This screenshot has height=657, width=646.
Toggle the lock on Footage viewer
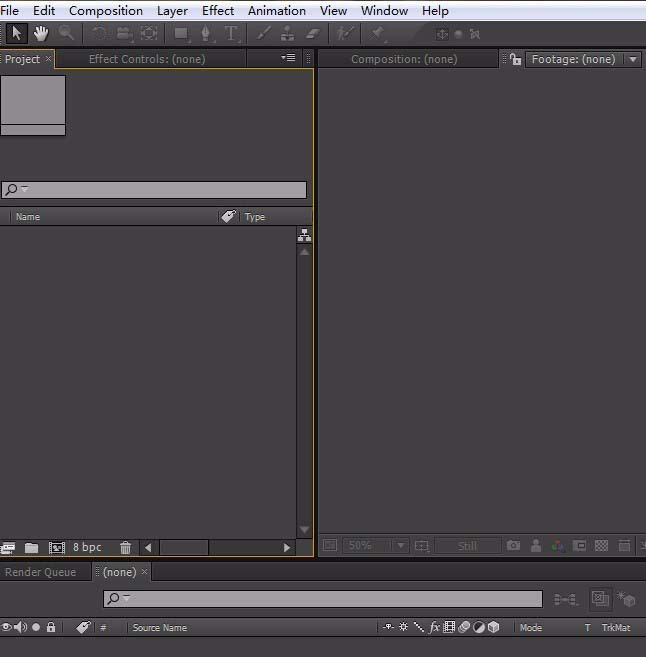click(x=515, y=59)
